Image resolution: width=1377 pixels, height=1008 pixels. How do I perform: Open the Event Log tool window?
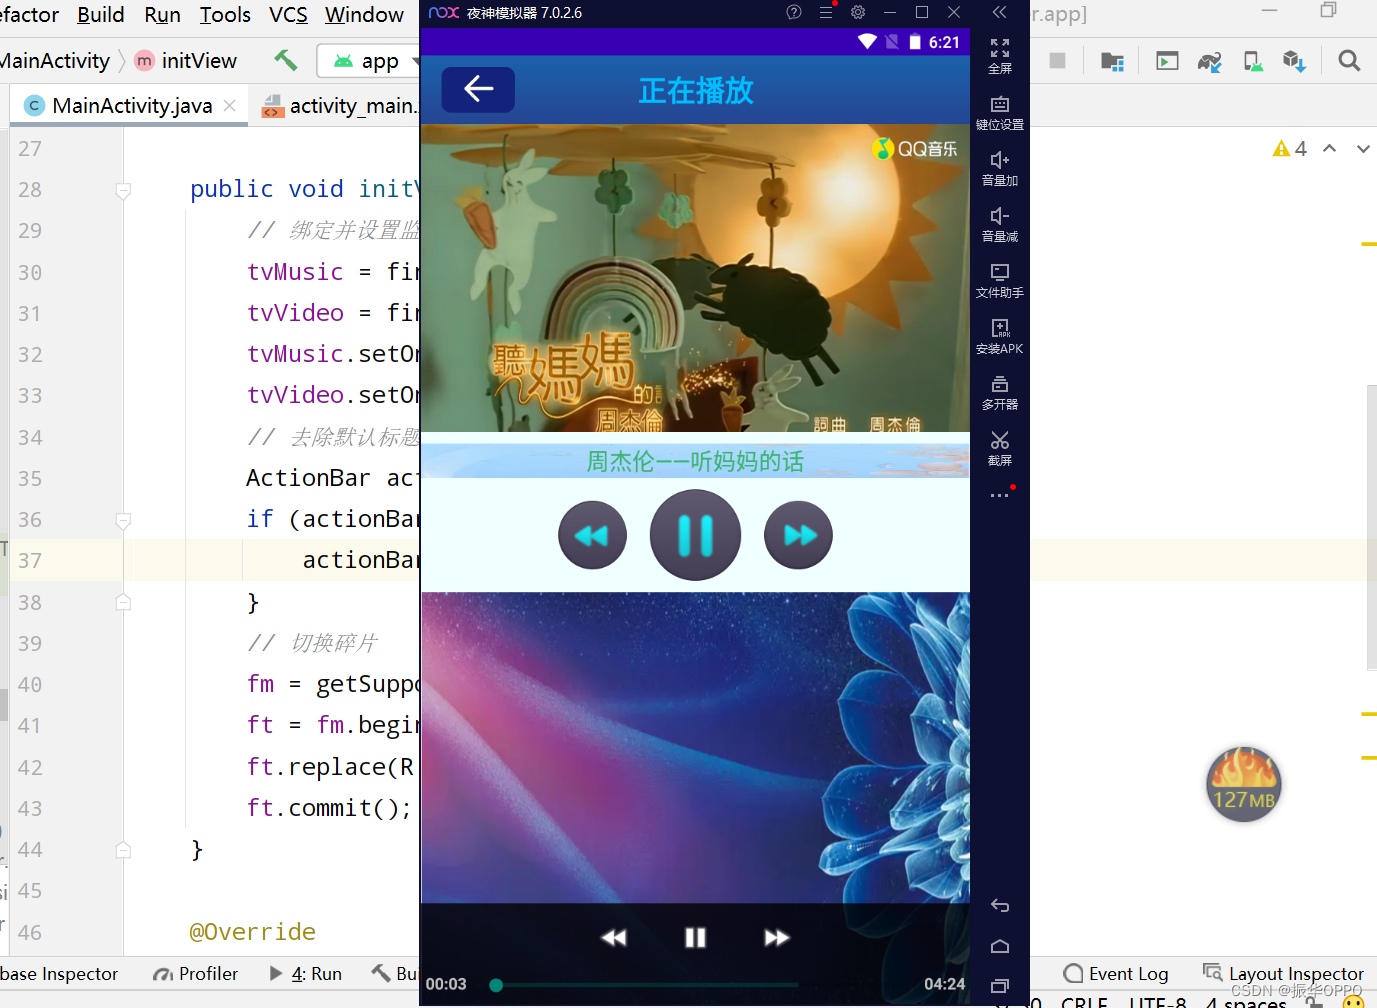tap(1116, 973)
